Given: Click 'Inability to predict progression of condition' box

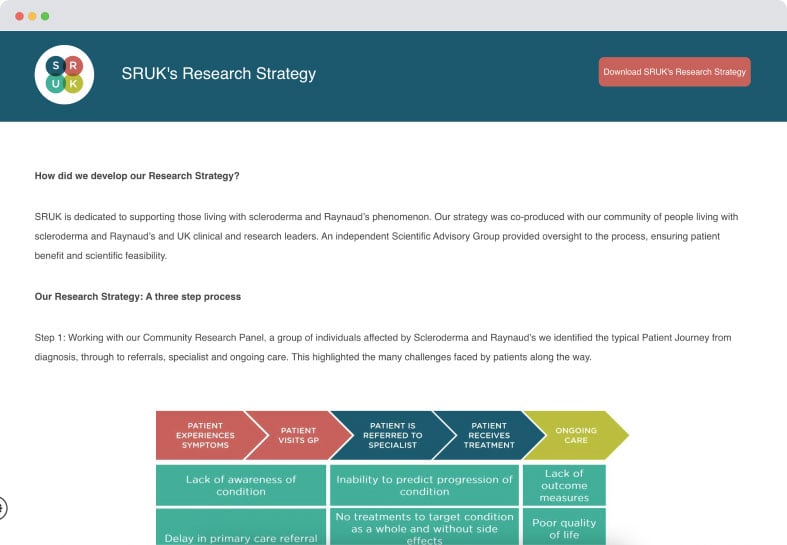Looking at the screenshot, I should [x=425, y=485].
